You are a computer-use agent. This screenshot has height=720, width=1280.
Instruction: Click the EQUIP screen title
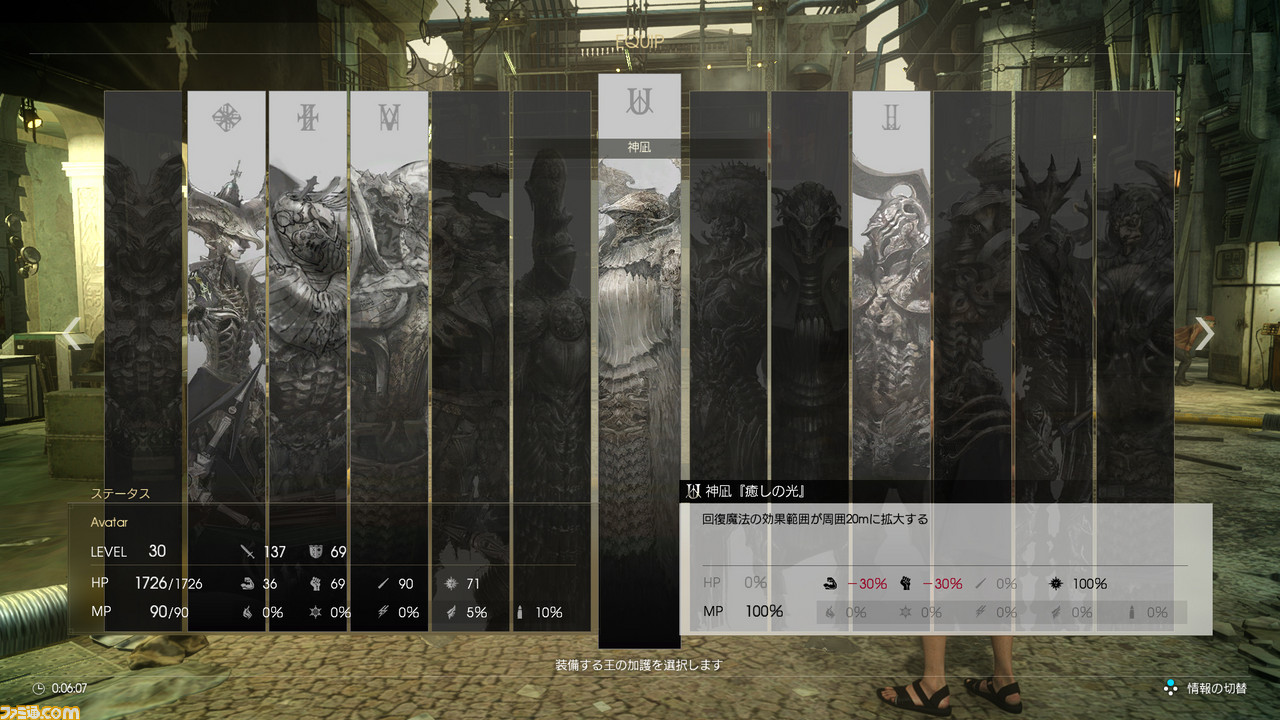click(639, 42)
